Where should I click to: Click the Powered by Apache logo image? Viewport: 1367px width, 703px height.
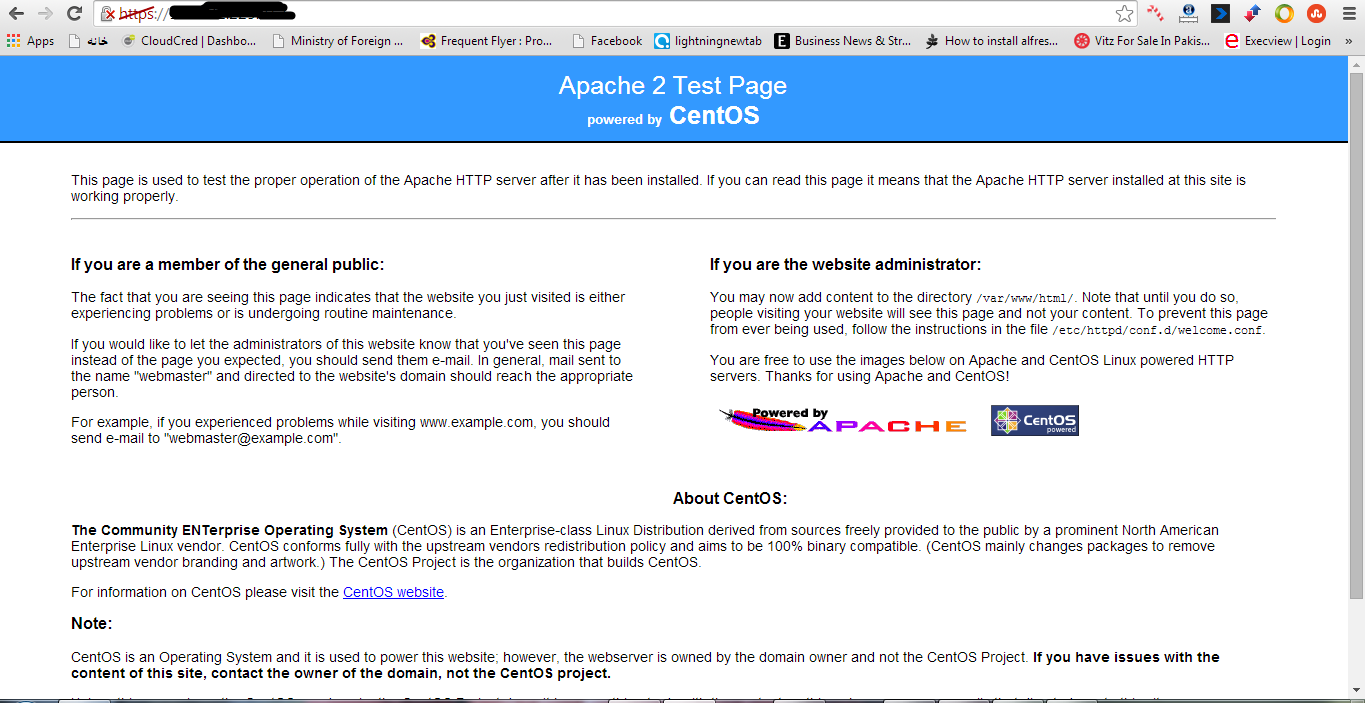(843, 420)
